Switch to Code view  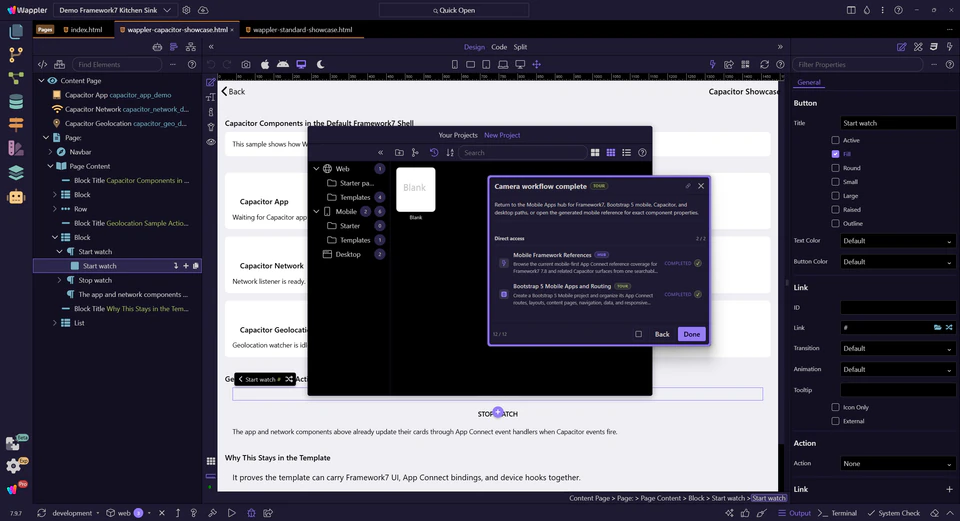(x=499, y=47)
